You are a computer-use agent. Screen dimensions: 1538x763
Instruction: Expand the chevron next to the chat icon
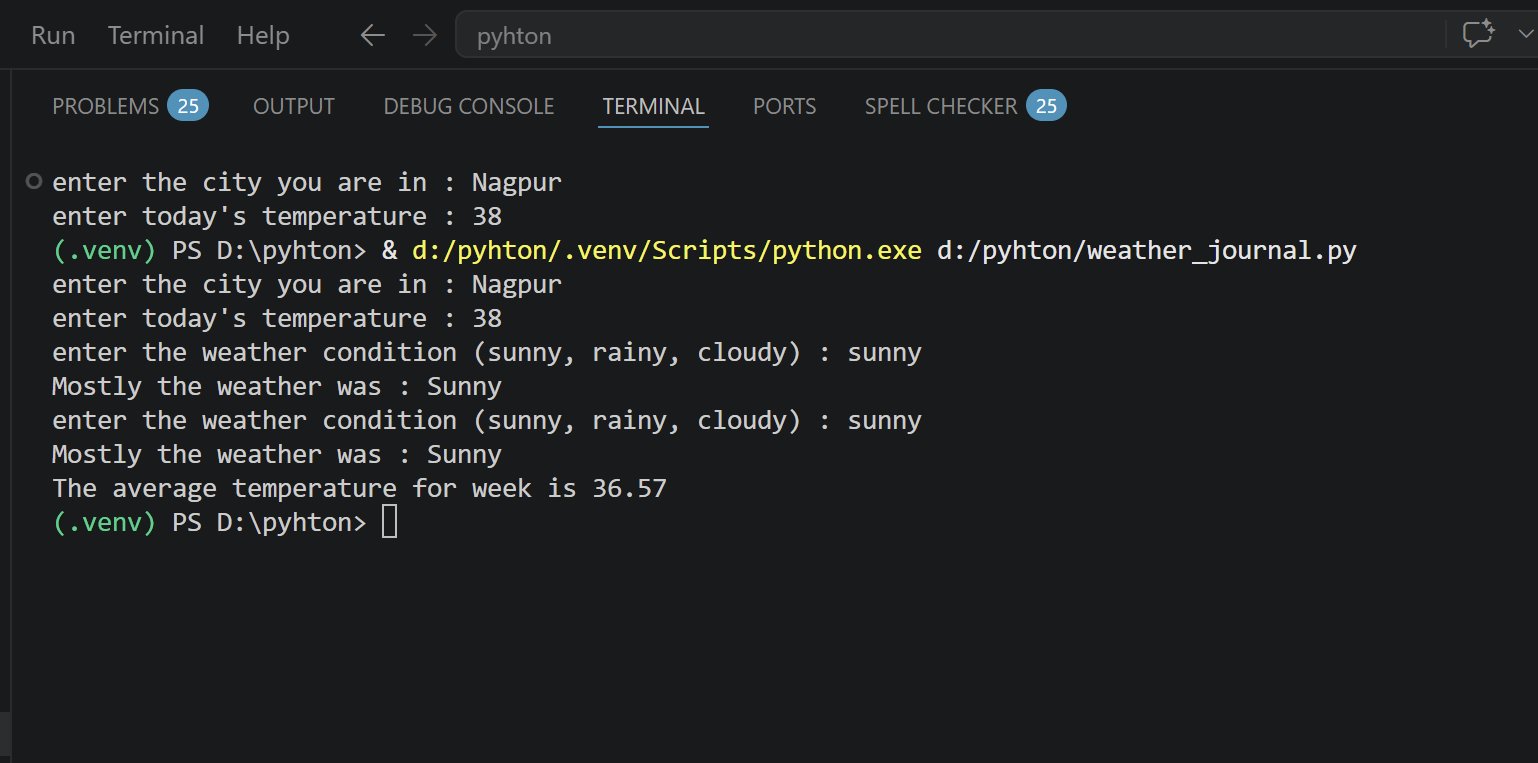pos(1526,35)
